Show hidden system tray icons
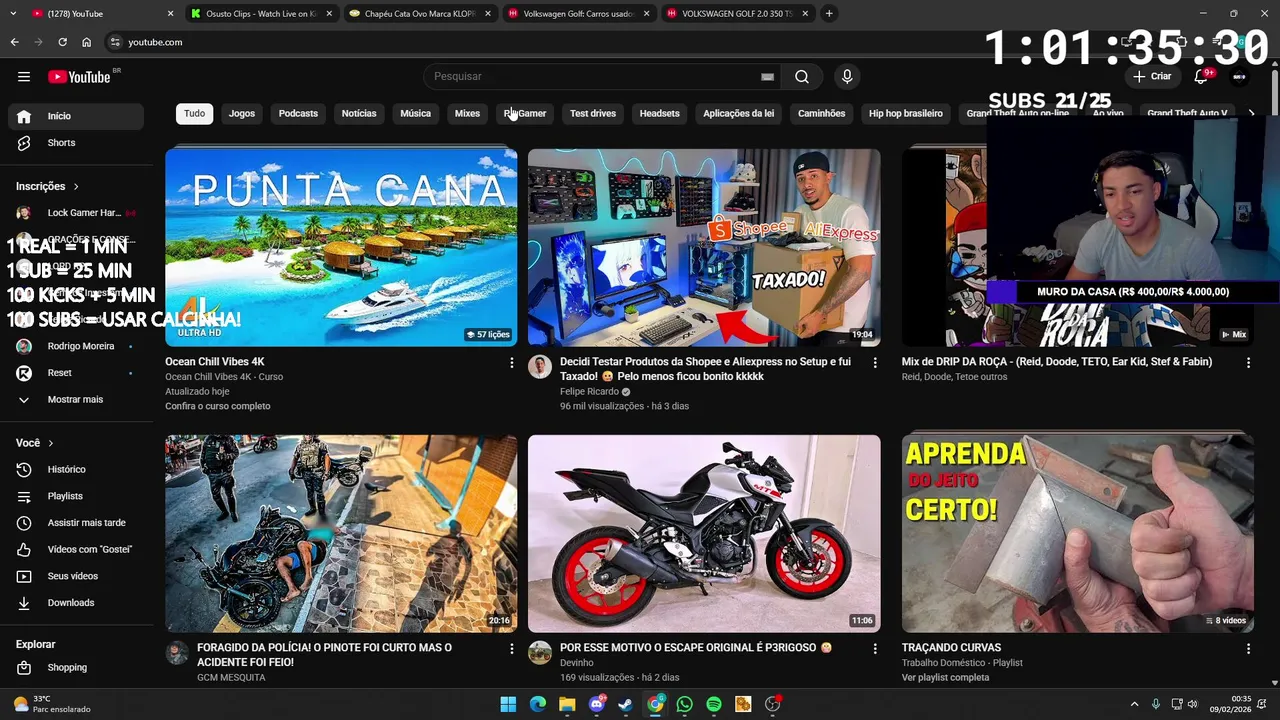 [1134, 704]
